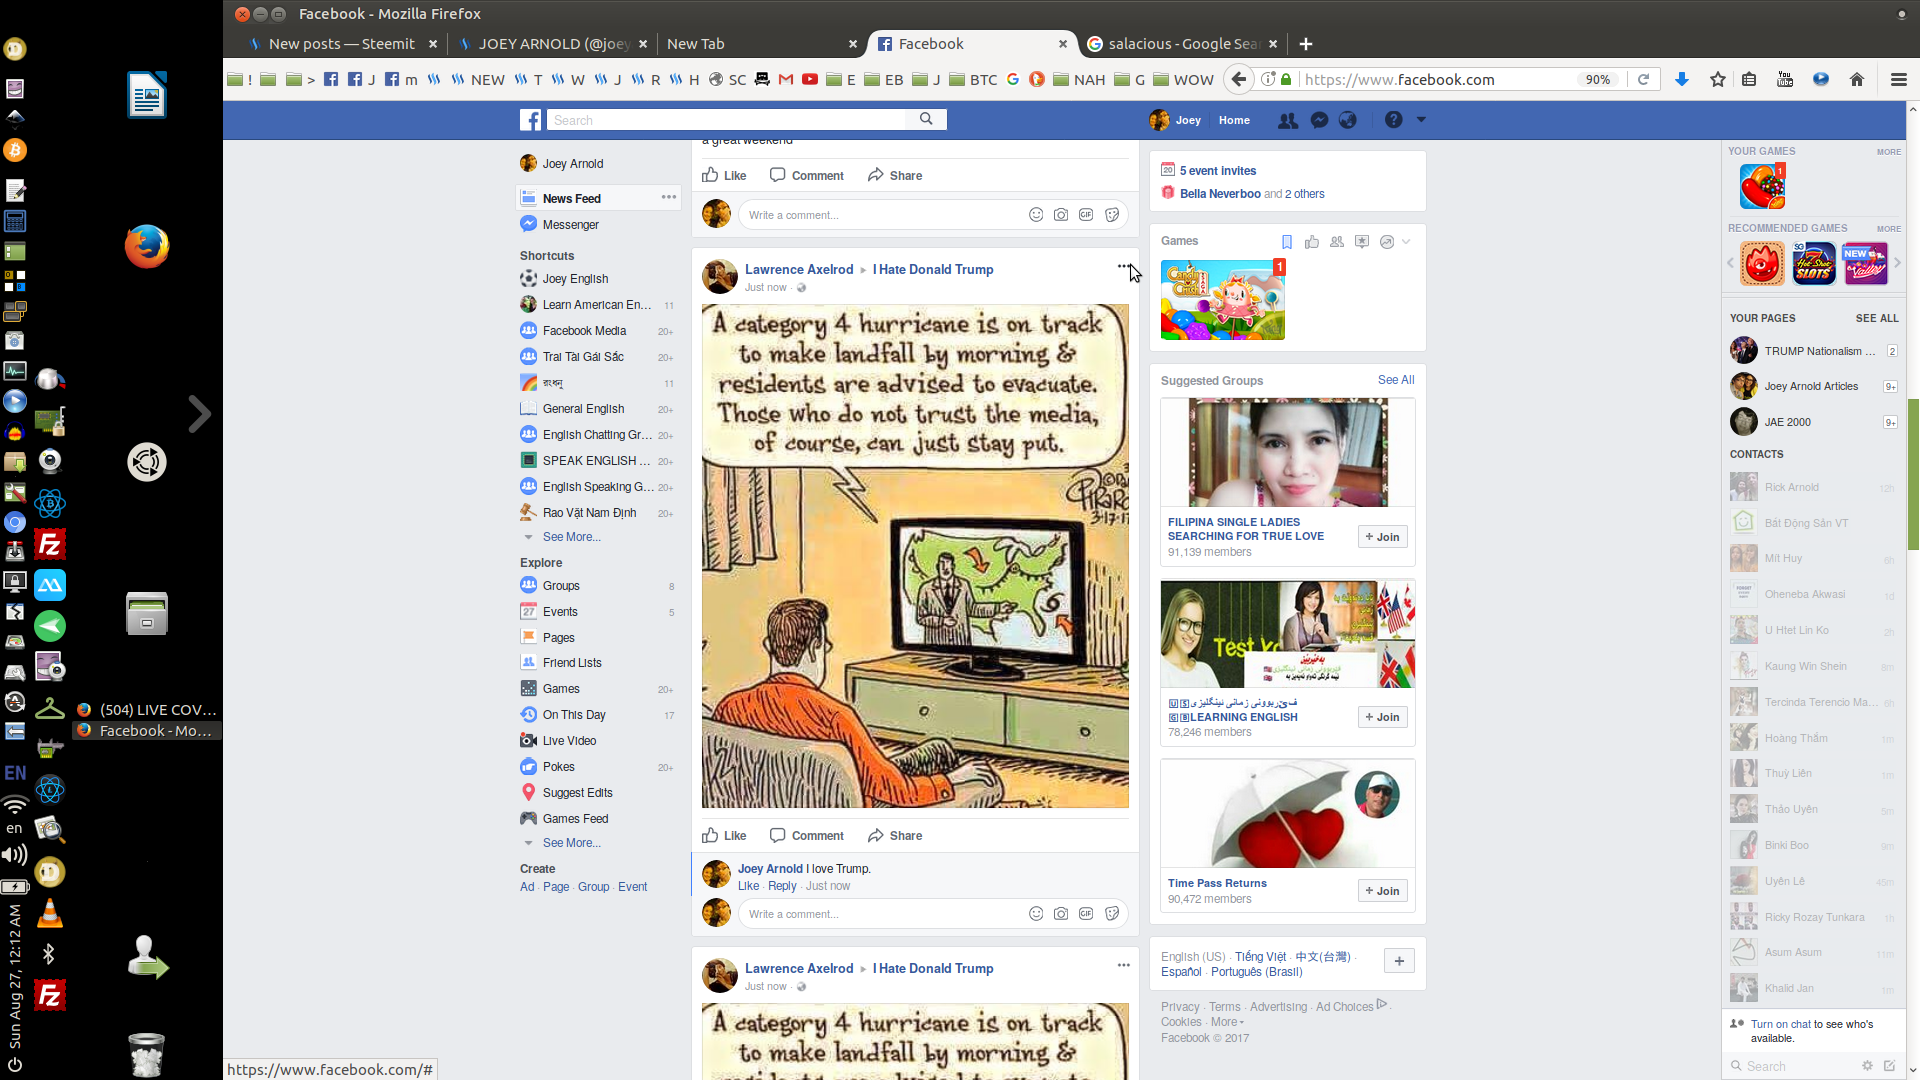The image size is (1920, 1080).
Task: Post a GIF in comment box under Joey's comment
Action: 1086,914
